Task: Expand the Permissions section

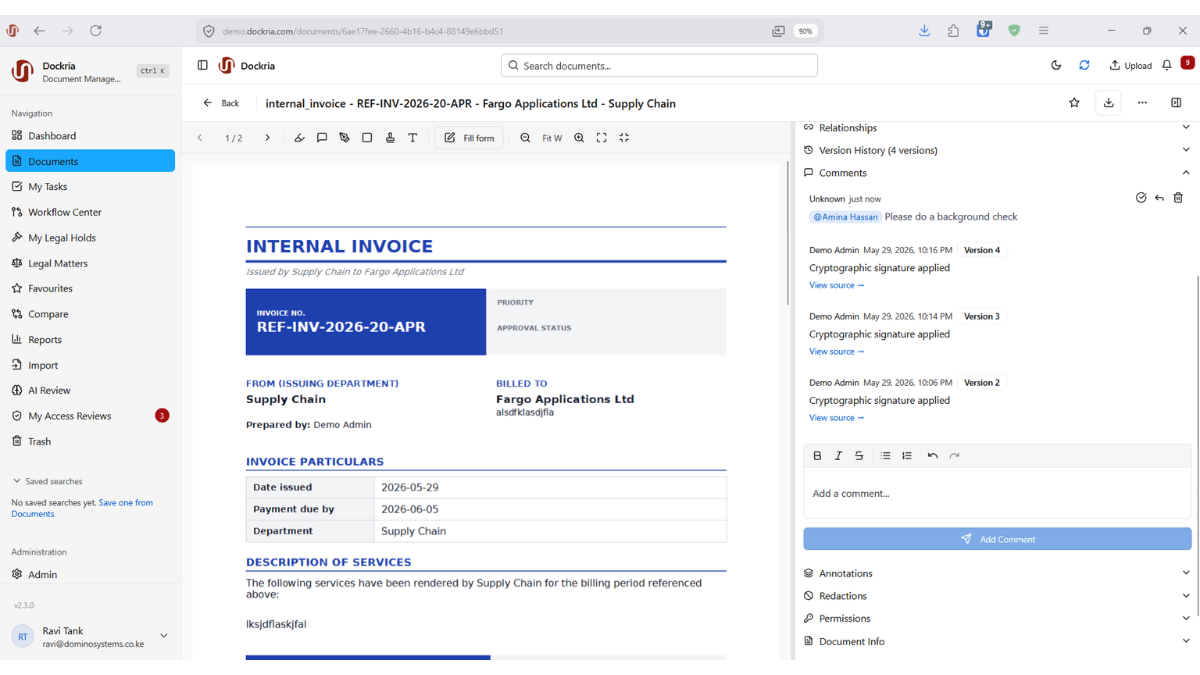Action: coord(997,618)
